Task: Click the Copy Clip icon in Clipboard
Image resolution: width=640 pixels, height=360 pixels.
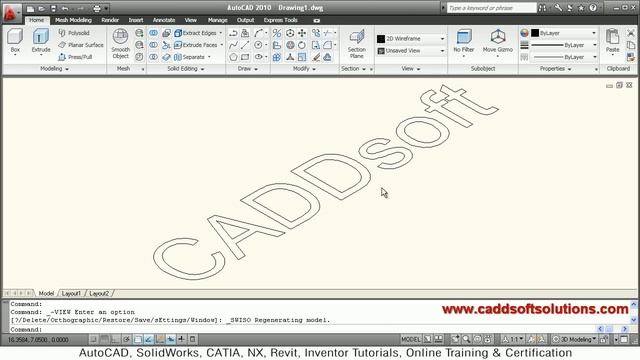Action: point(631,45)
